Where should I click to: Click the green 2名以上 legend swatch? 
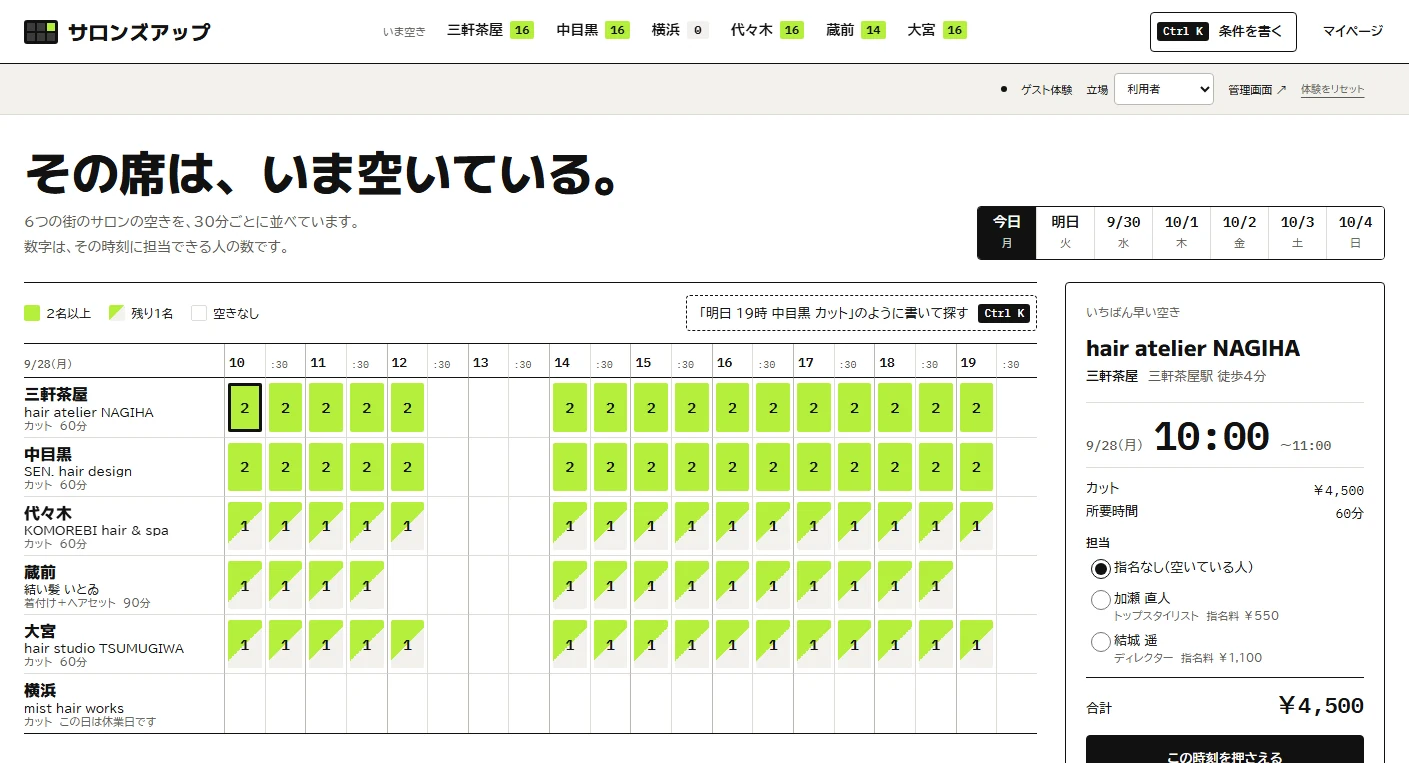click(32, 313)
